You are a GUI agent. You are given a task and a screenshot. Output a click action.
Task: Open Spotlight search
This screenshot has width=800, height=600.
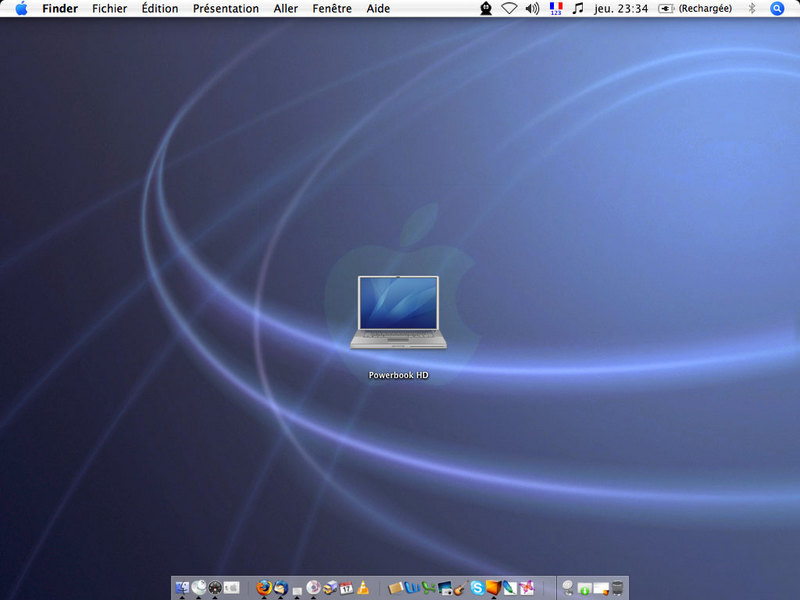point(777,9)
